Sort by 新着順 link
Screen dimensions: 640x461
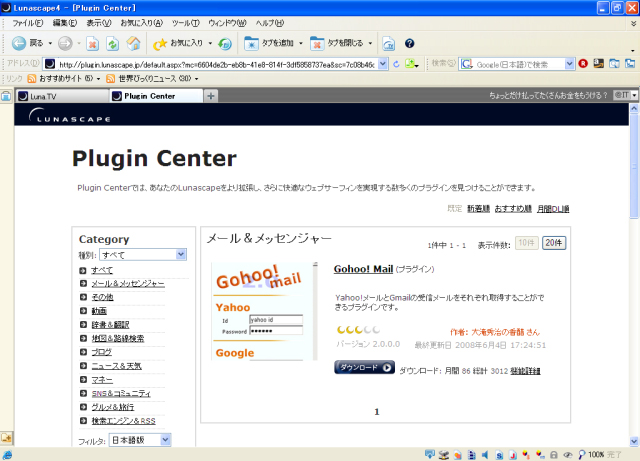[478, 209]
